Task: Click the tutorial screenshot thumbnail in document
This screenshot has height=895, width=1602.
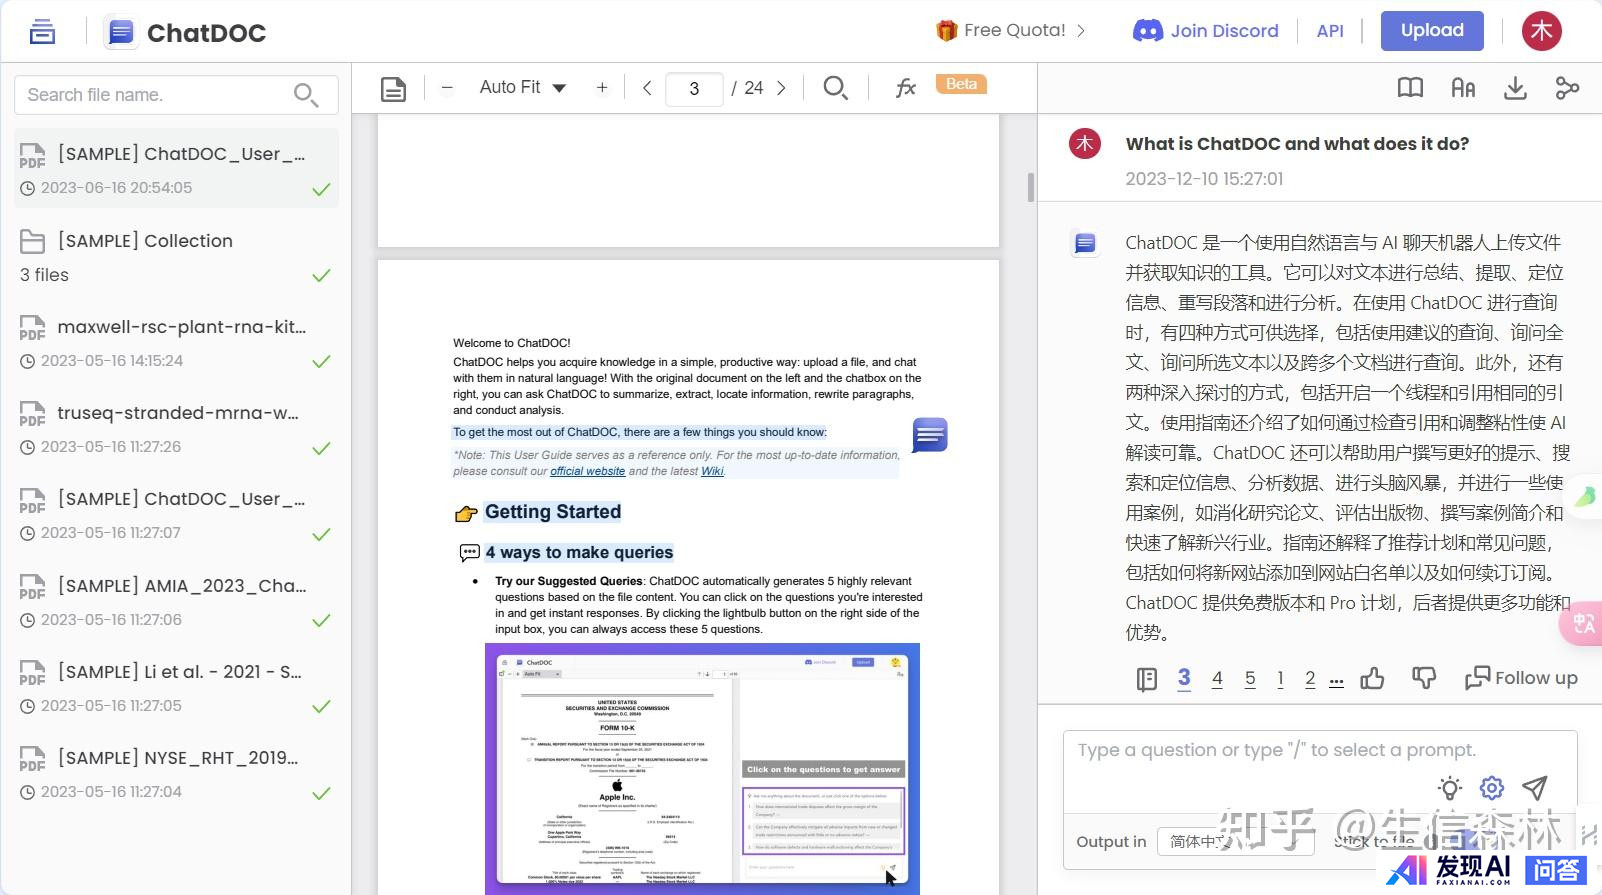Action: 702,768
